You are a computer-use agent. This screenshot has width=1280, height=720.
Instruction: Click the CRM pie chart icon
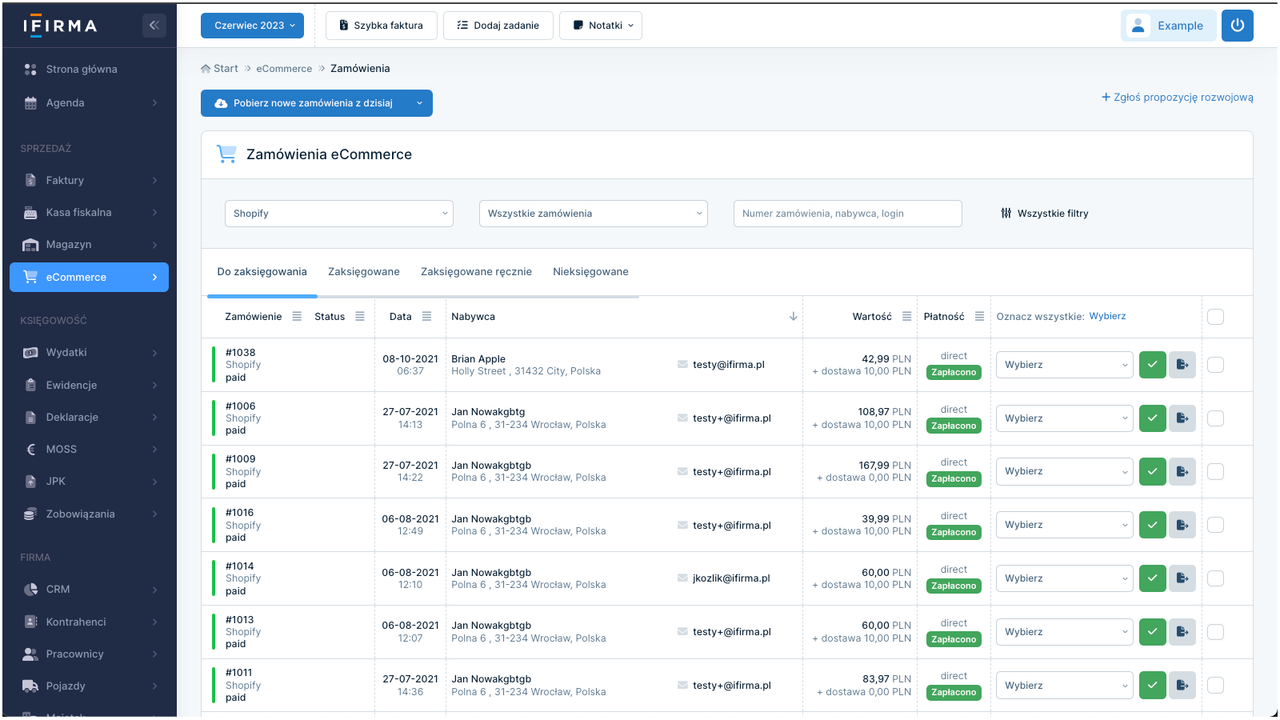30,590
